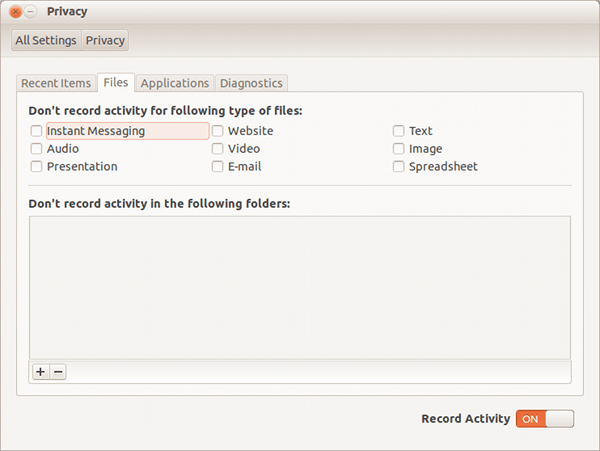The image size is (600, 451).
Task: Open the Applications tab
Action: (174, 83)
